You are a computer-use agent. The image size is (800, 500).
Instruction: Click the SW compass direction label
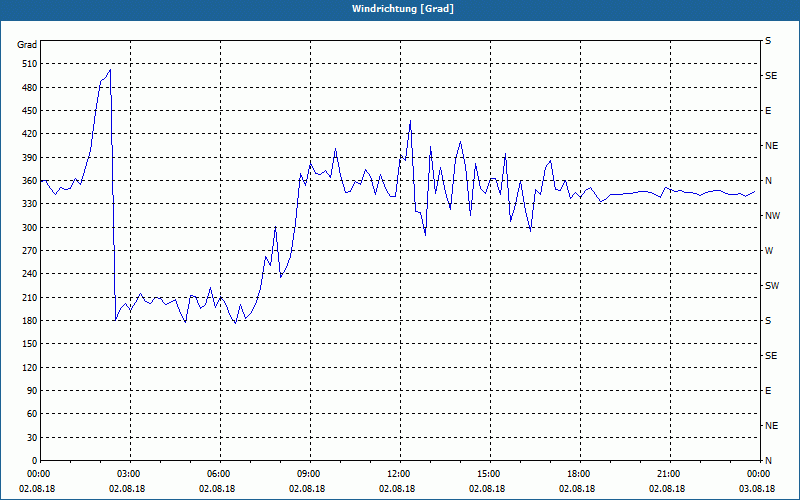772,286
